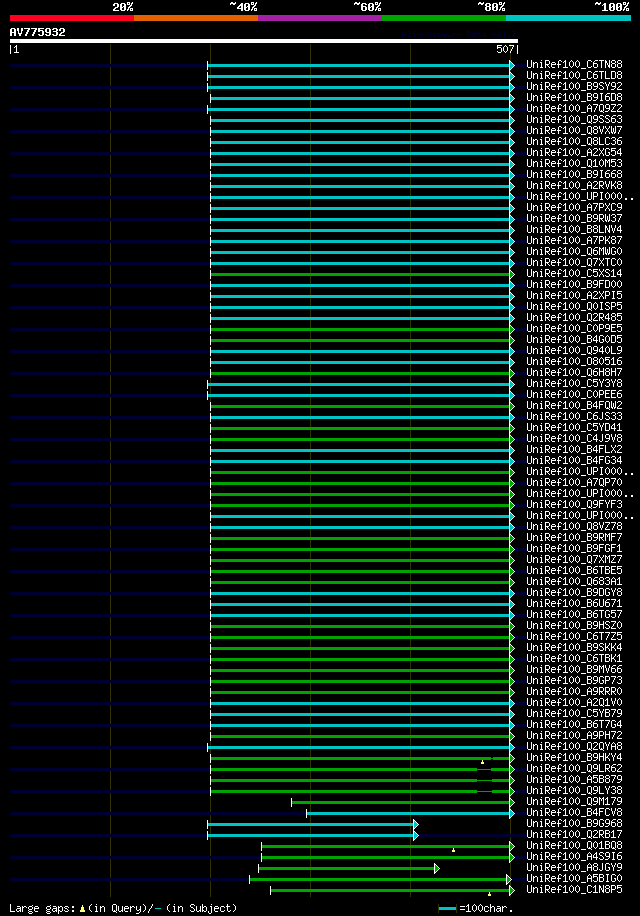Screen dimensions: 640x916
Task: Select the UniRef100_C5YB79 label
Action: (x=574, y=713)
